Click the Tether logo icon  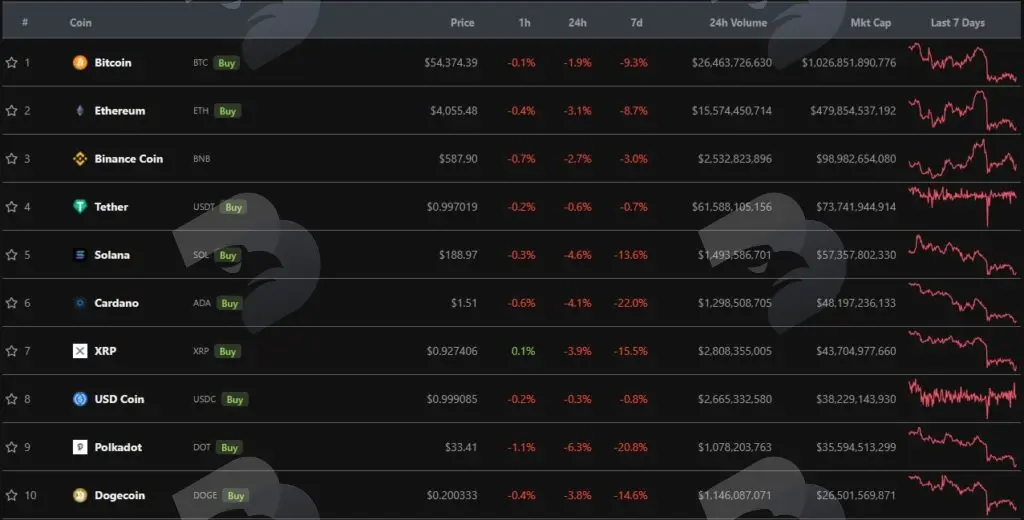(80, 206)
